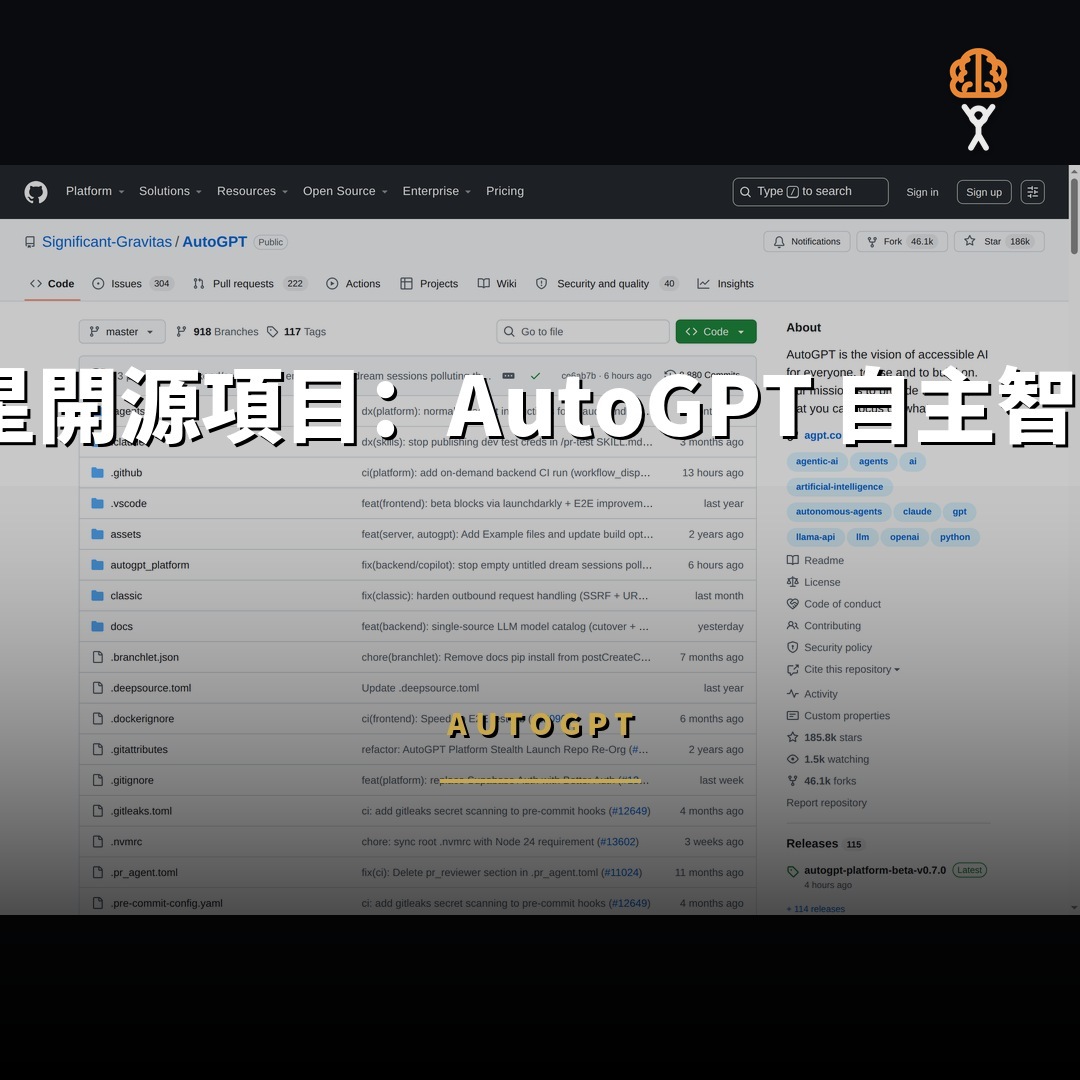This screenshot has height=1080, width=1080.
Task: Open pull request #13602 link
Action: 617,842
